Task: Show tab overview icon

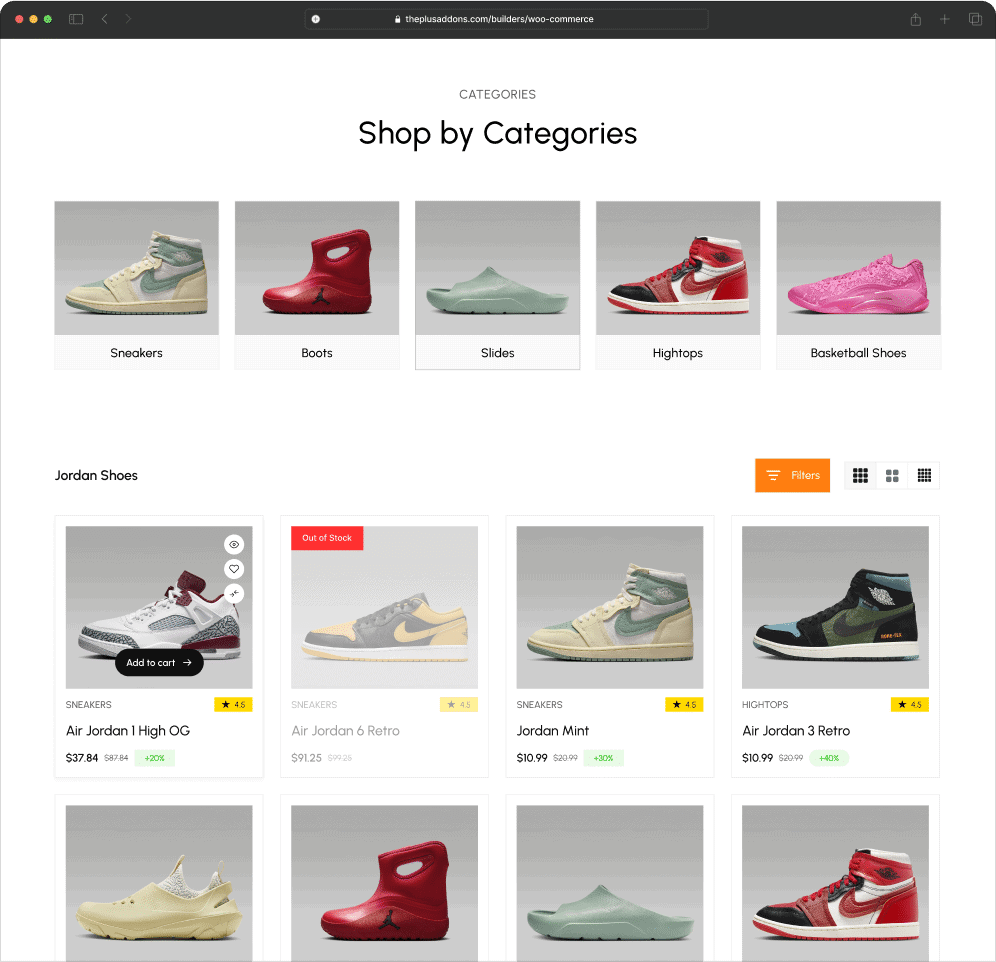Action: 975,19
